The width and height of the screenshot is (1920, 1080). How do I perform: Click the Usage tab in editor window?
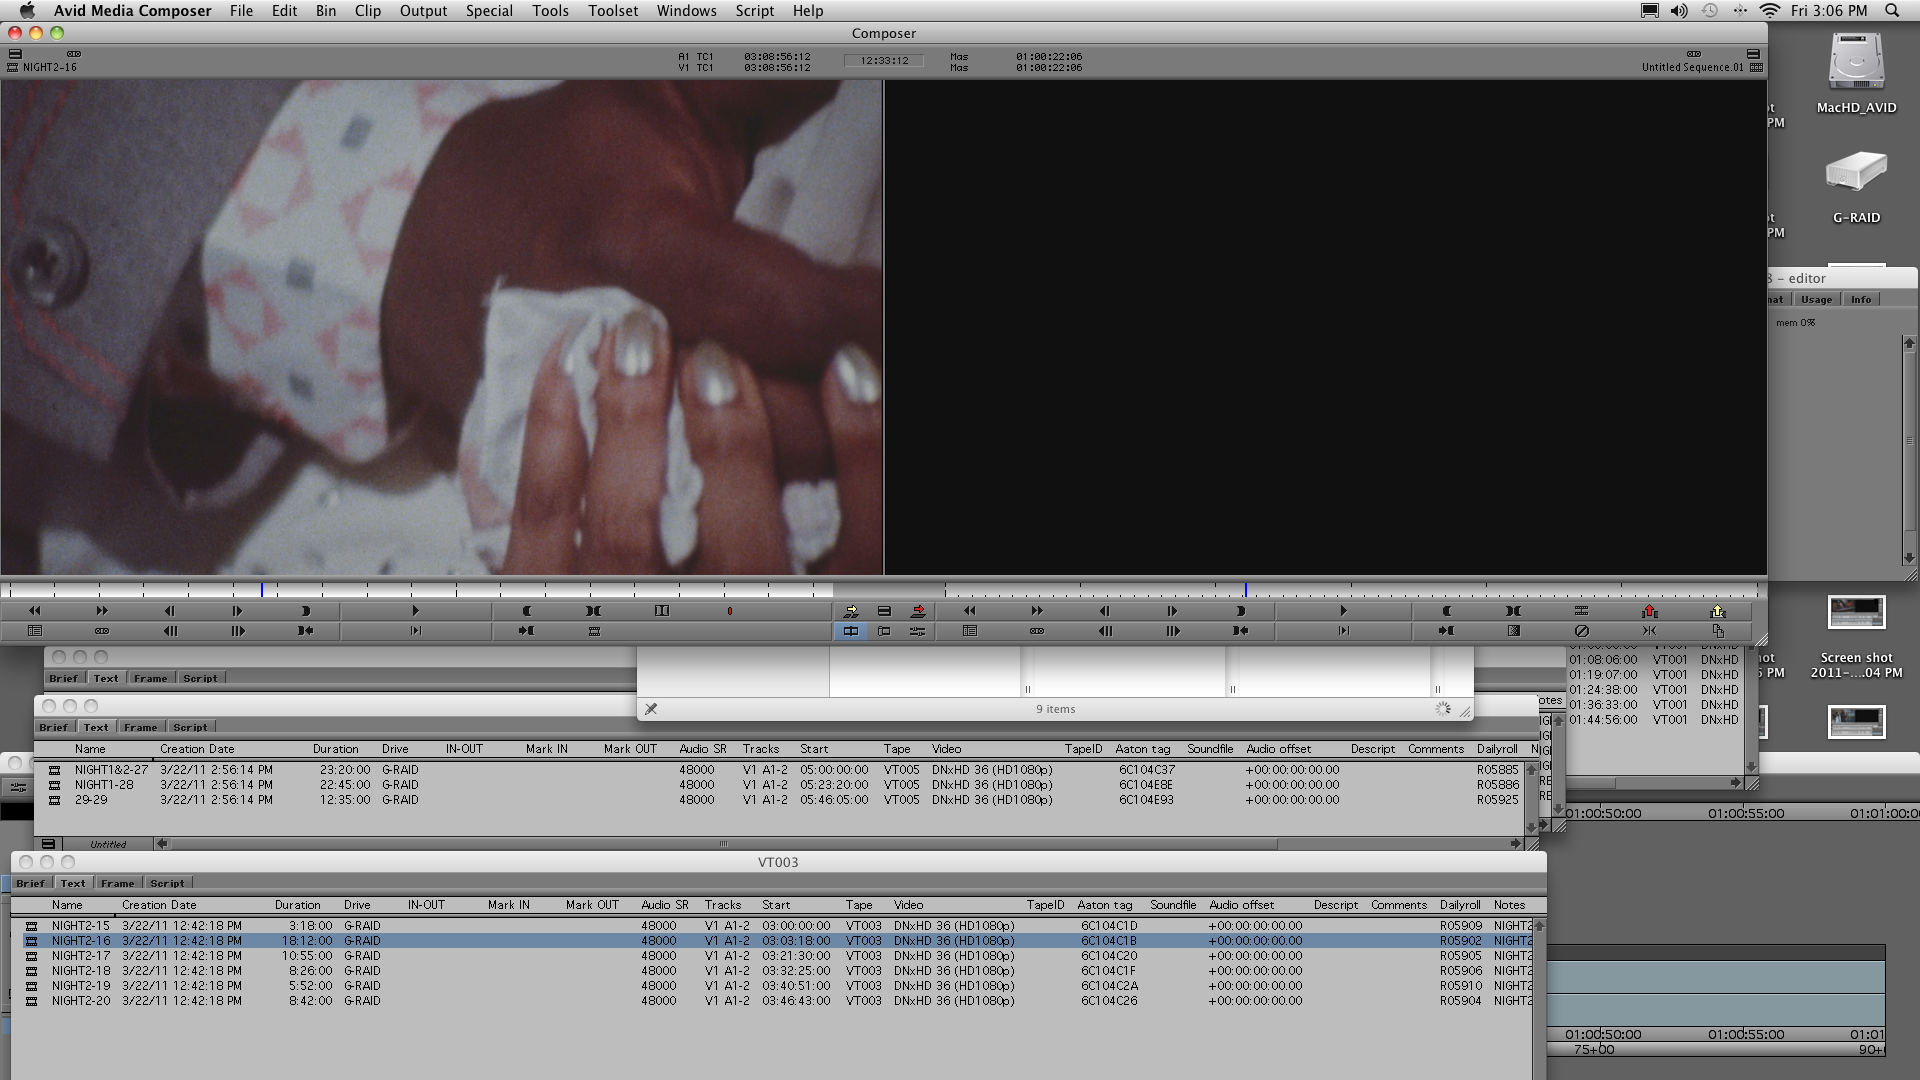[1816, 300]
